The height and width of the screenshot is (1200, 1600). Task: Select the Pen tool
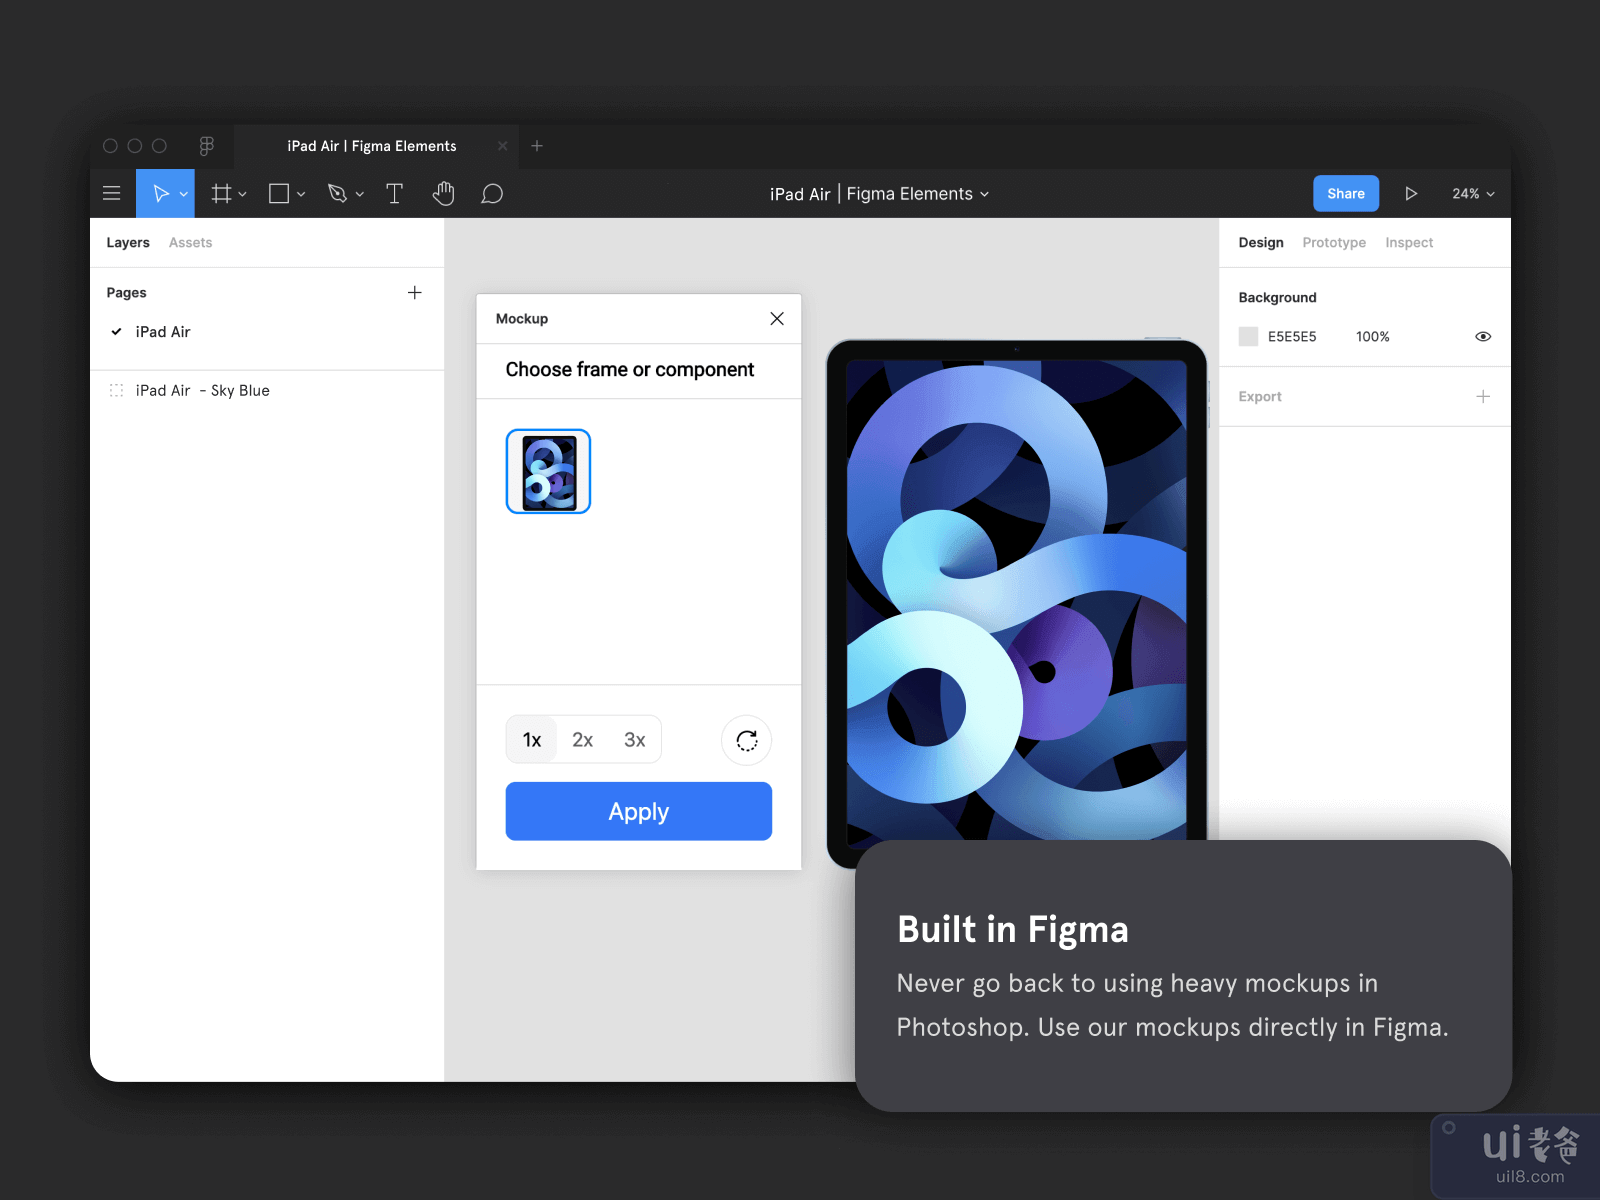(x=338, y=194)
